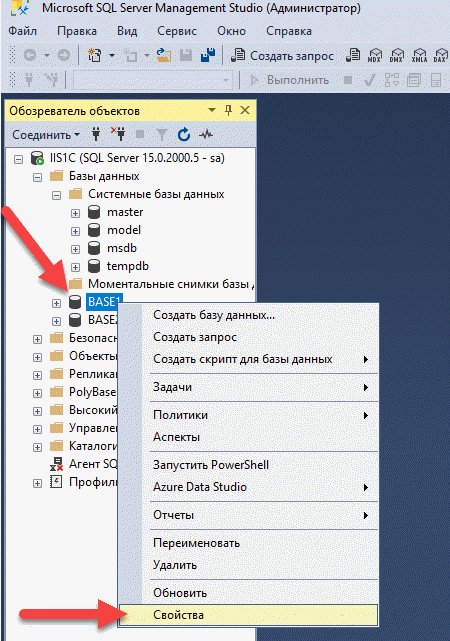Open the Соединить dropdown
The height and width of the screenshot is (641, 450).
46,134
